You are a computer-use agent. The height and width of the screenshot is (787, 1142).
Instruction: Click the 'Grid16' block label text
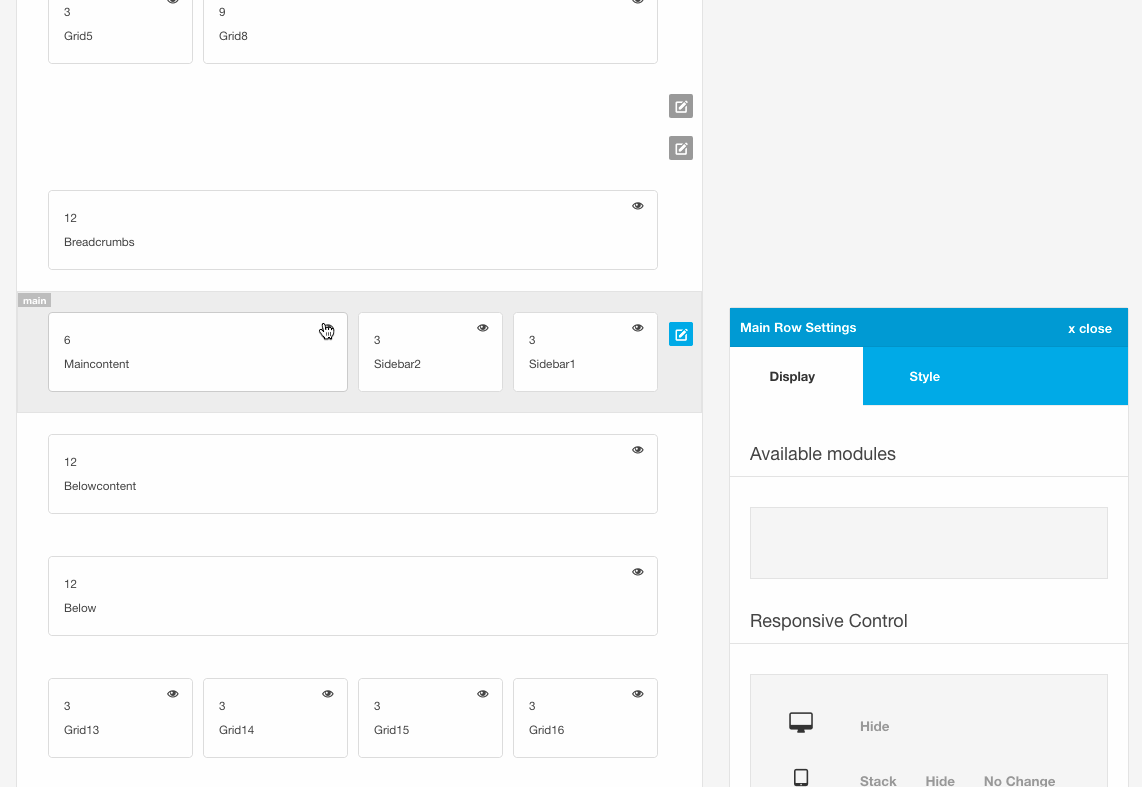point(546,730)
